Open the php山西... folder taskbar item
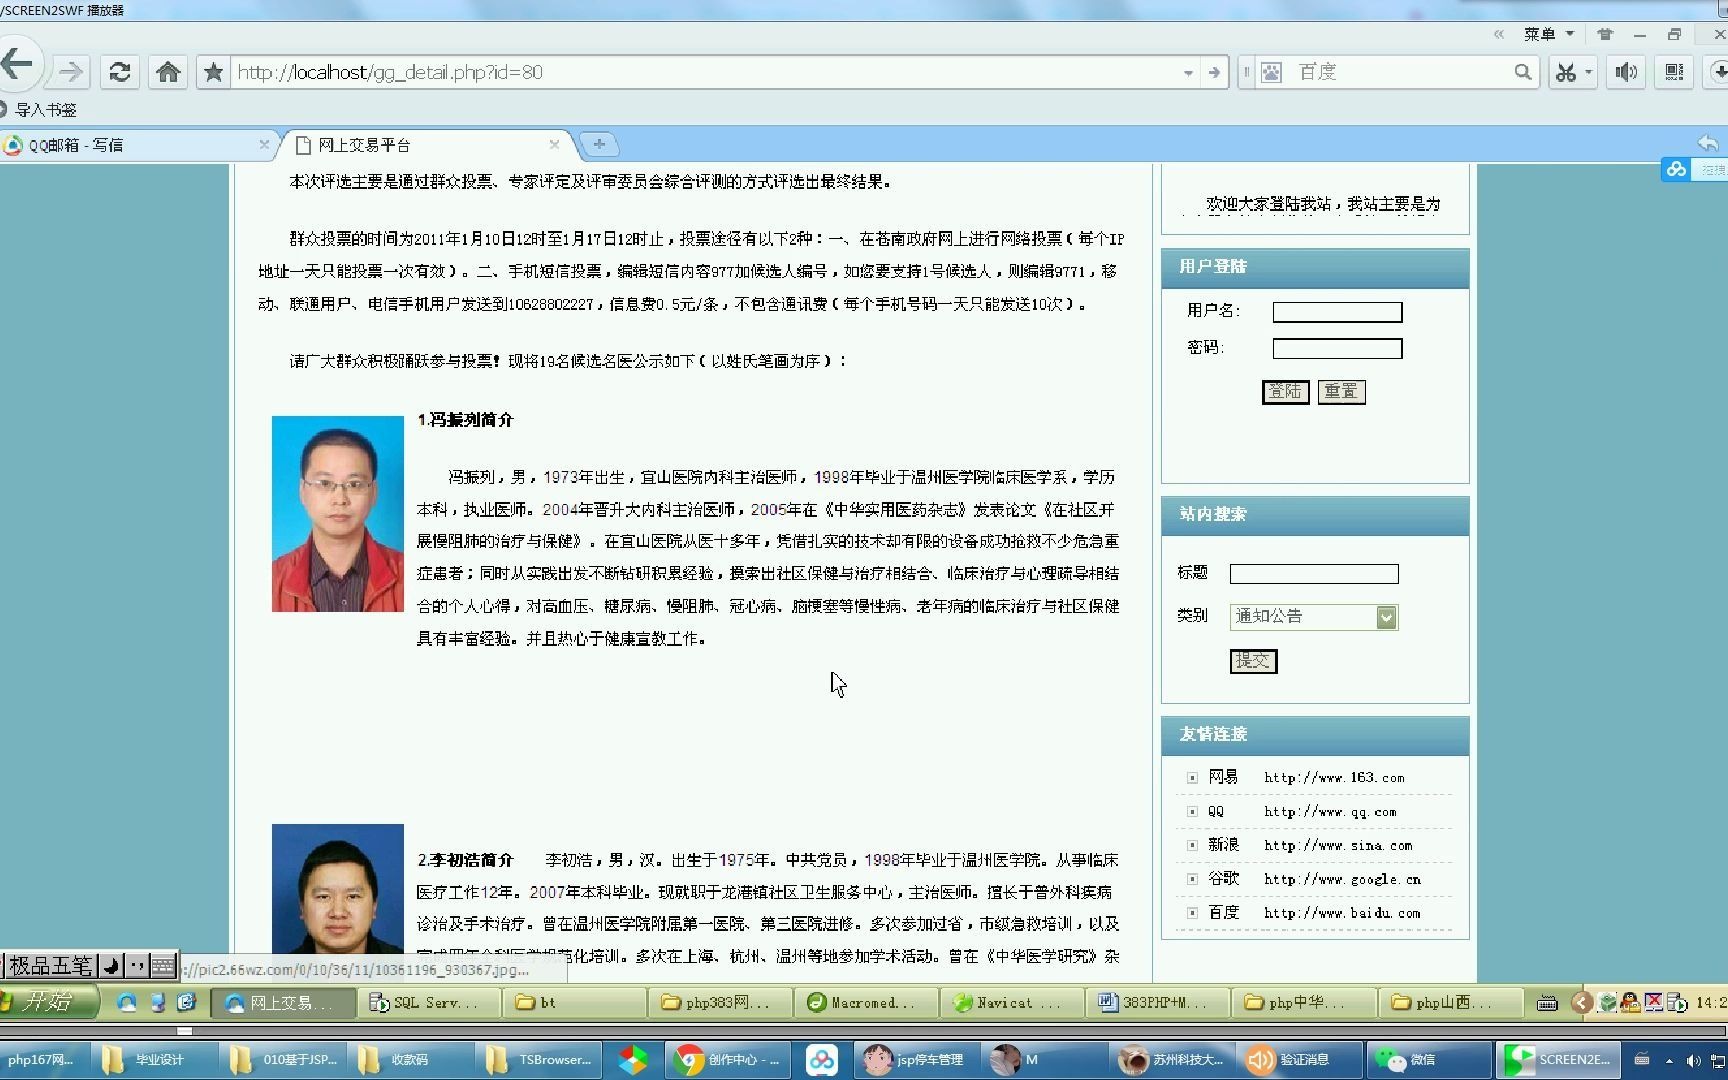This screenshot has width=1728, height=1080. [1448, 1002]
